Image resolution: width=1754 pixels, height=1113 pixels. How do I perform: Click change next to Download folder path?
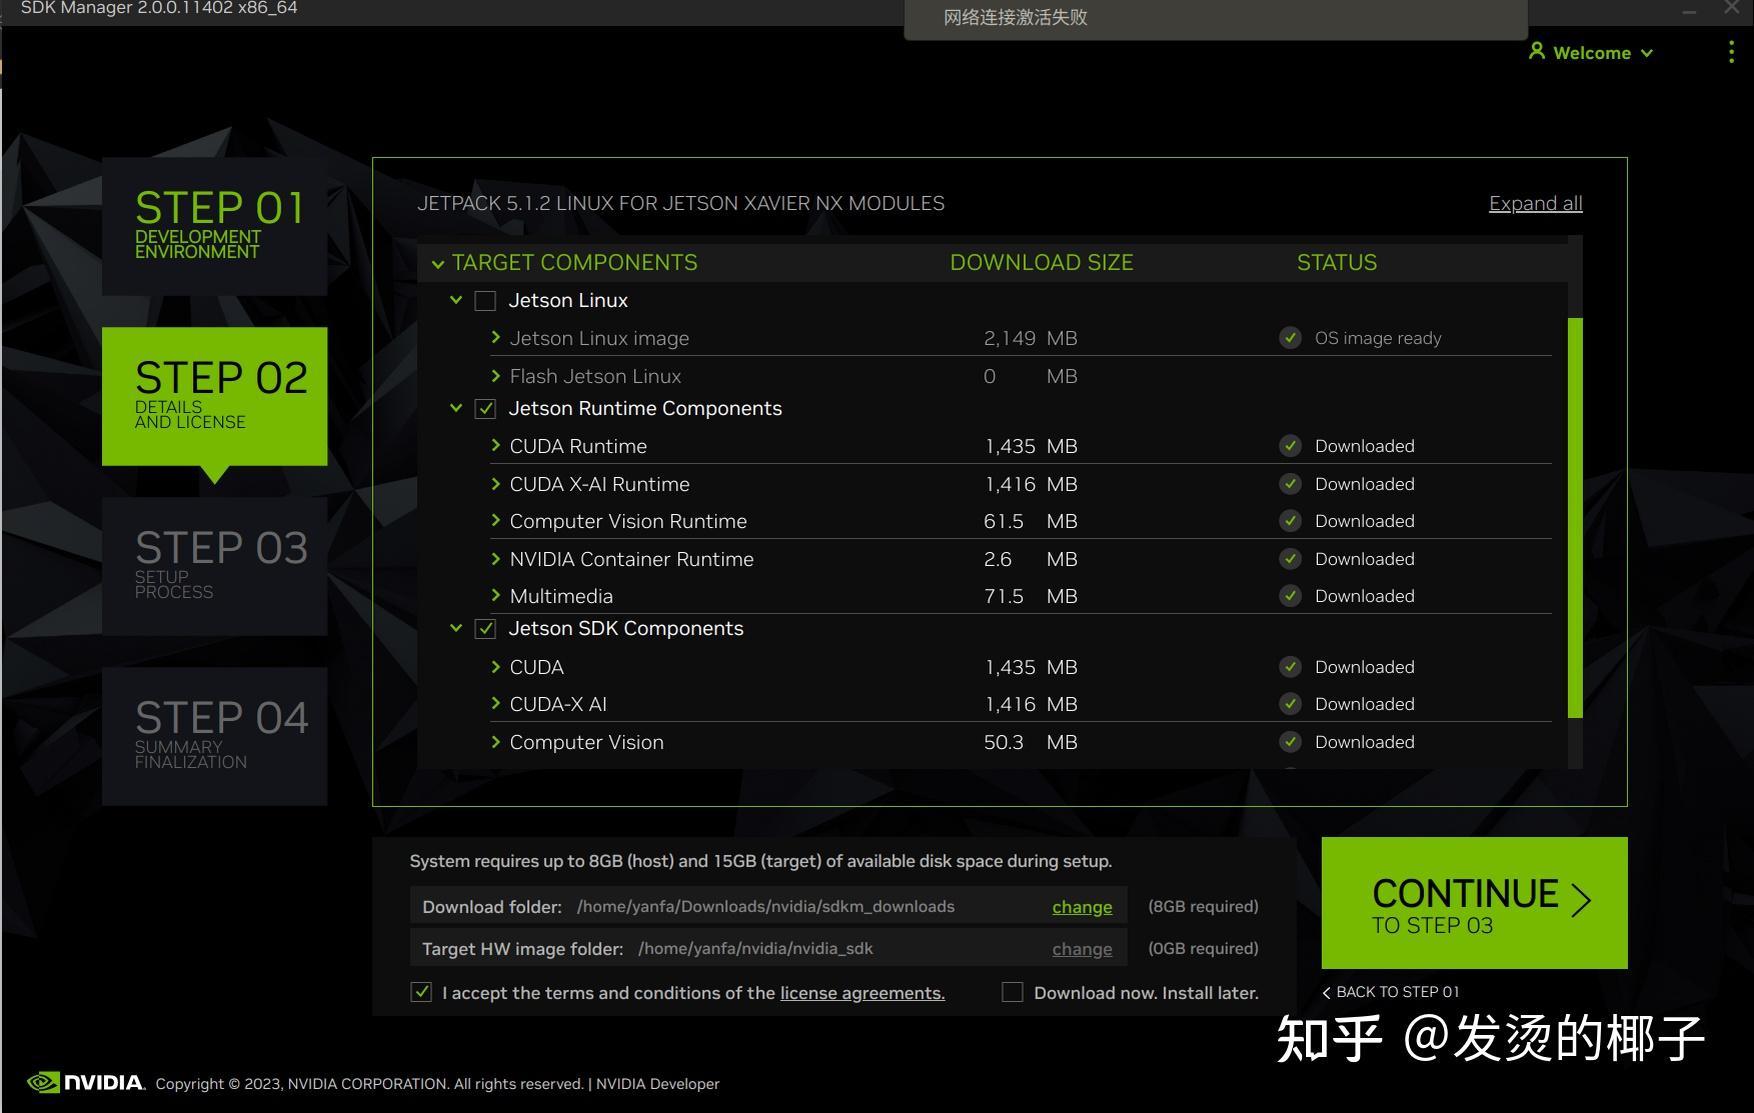(1081, 906)
